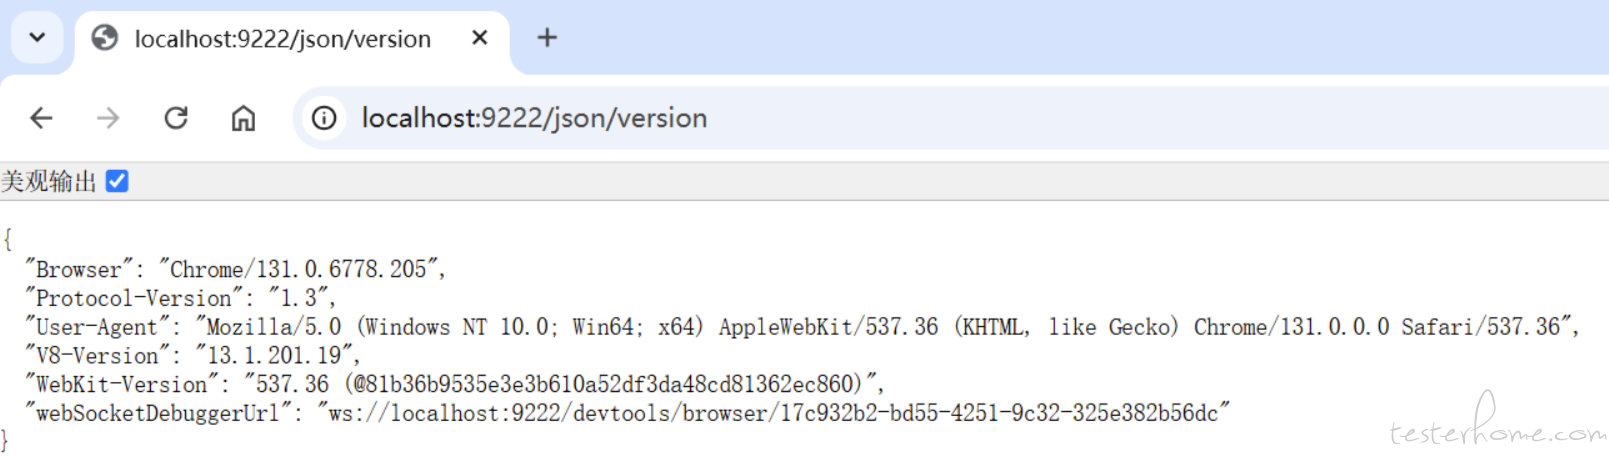Click the "V8-Version" value 13.1.201.19
The width and height of the screenshot is (1609, 466).
pos(274,356)
